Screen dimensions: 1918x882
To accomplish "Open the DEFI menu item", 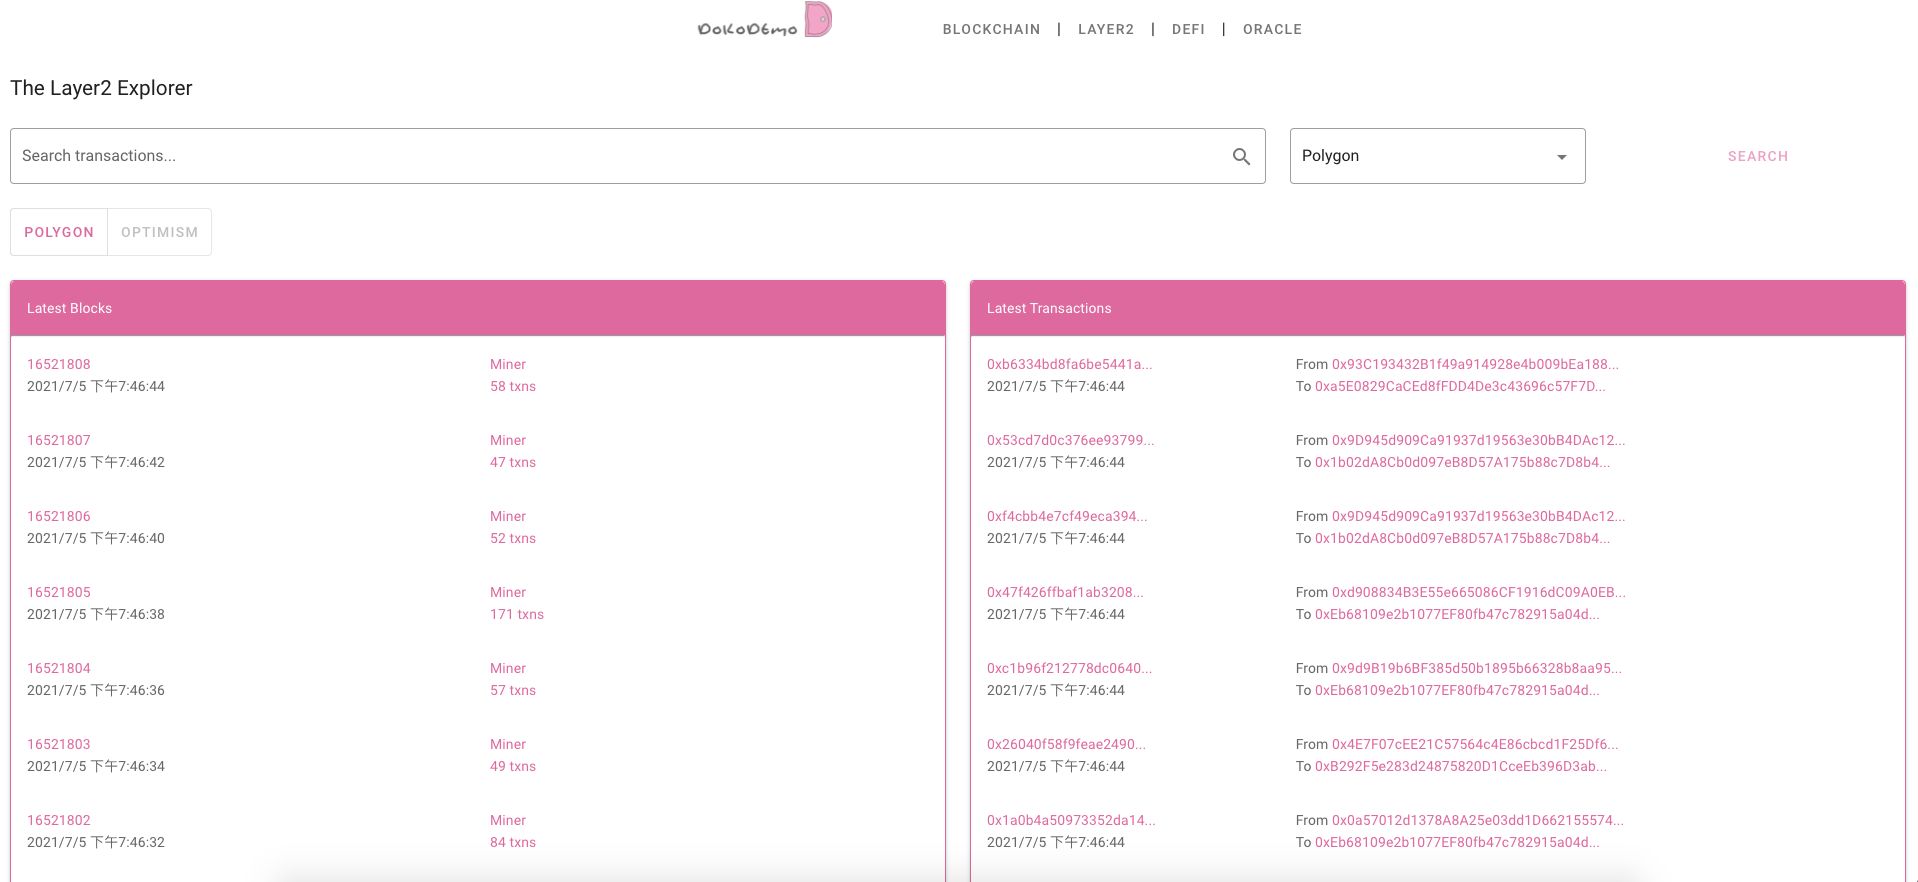I will click(x=1188, y=29).
